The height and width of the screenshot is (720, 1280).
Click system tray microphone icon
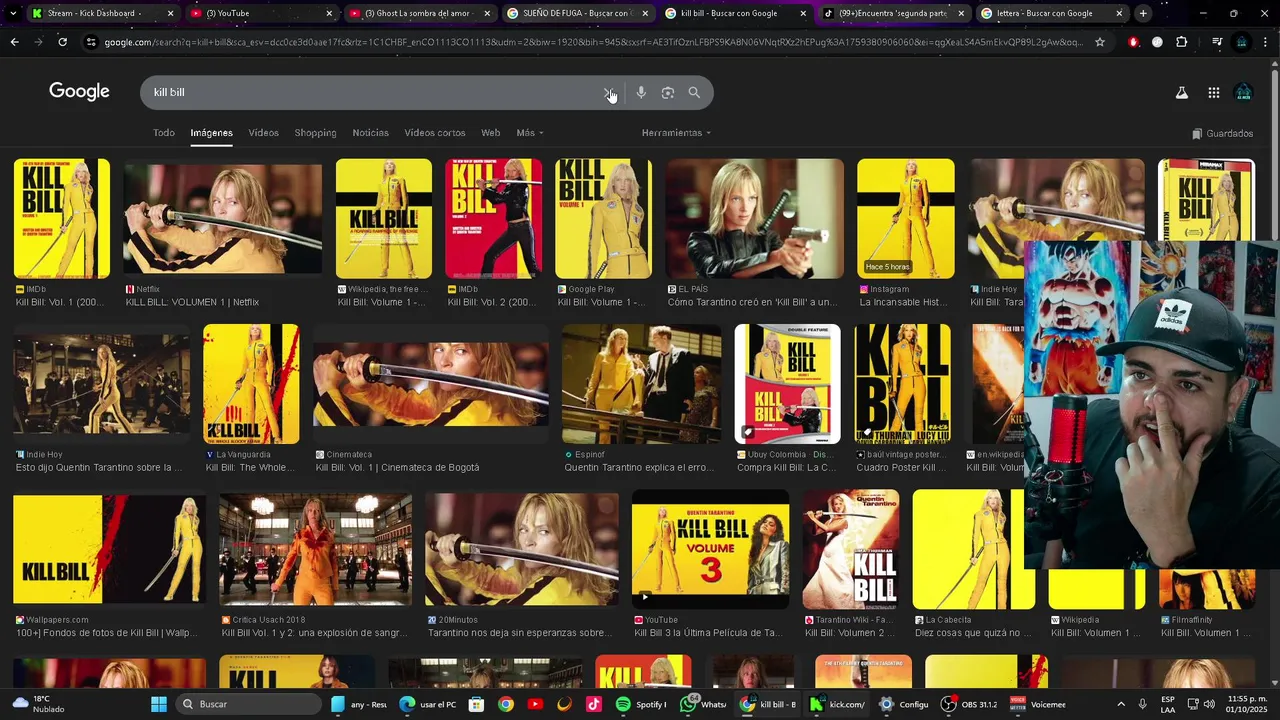click(1142, 704)
